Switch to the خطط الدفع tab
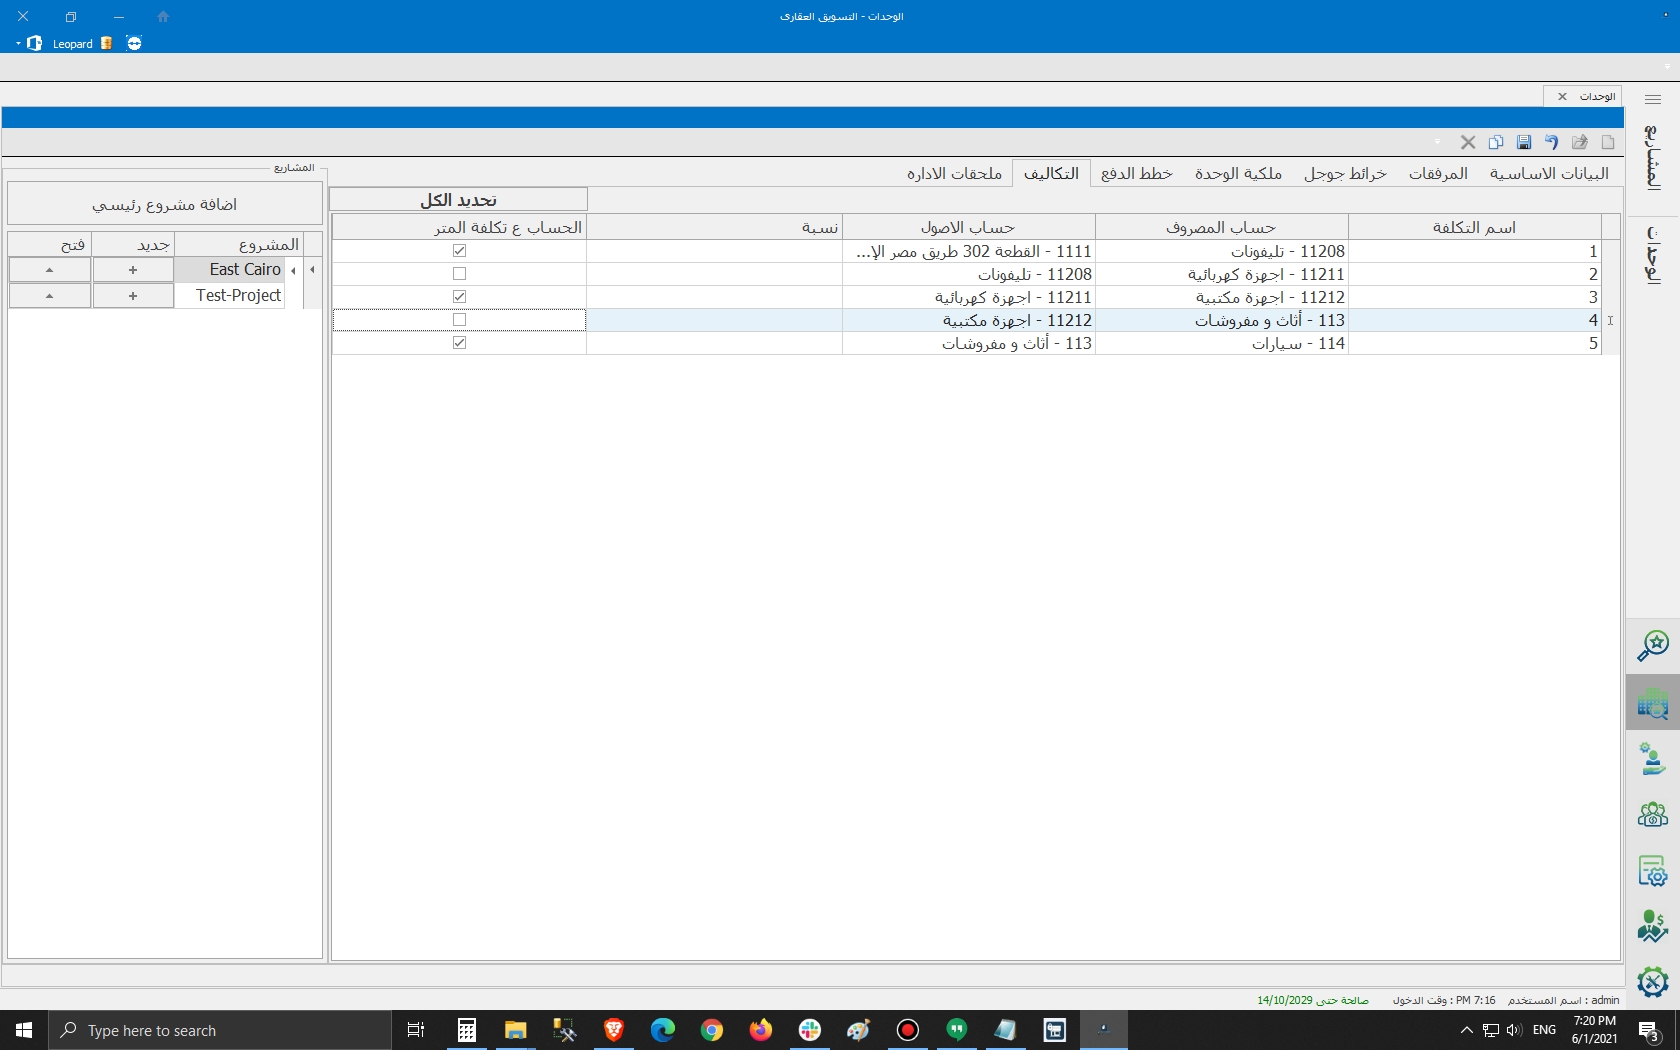Image resolution: width=1680 pixels, height=1050 pixels. pyautogui.click(x=1136, y=174)
